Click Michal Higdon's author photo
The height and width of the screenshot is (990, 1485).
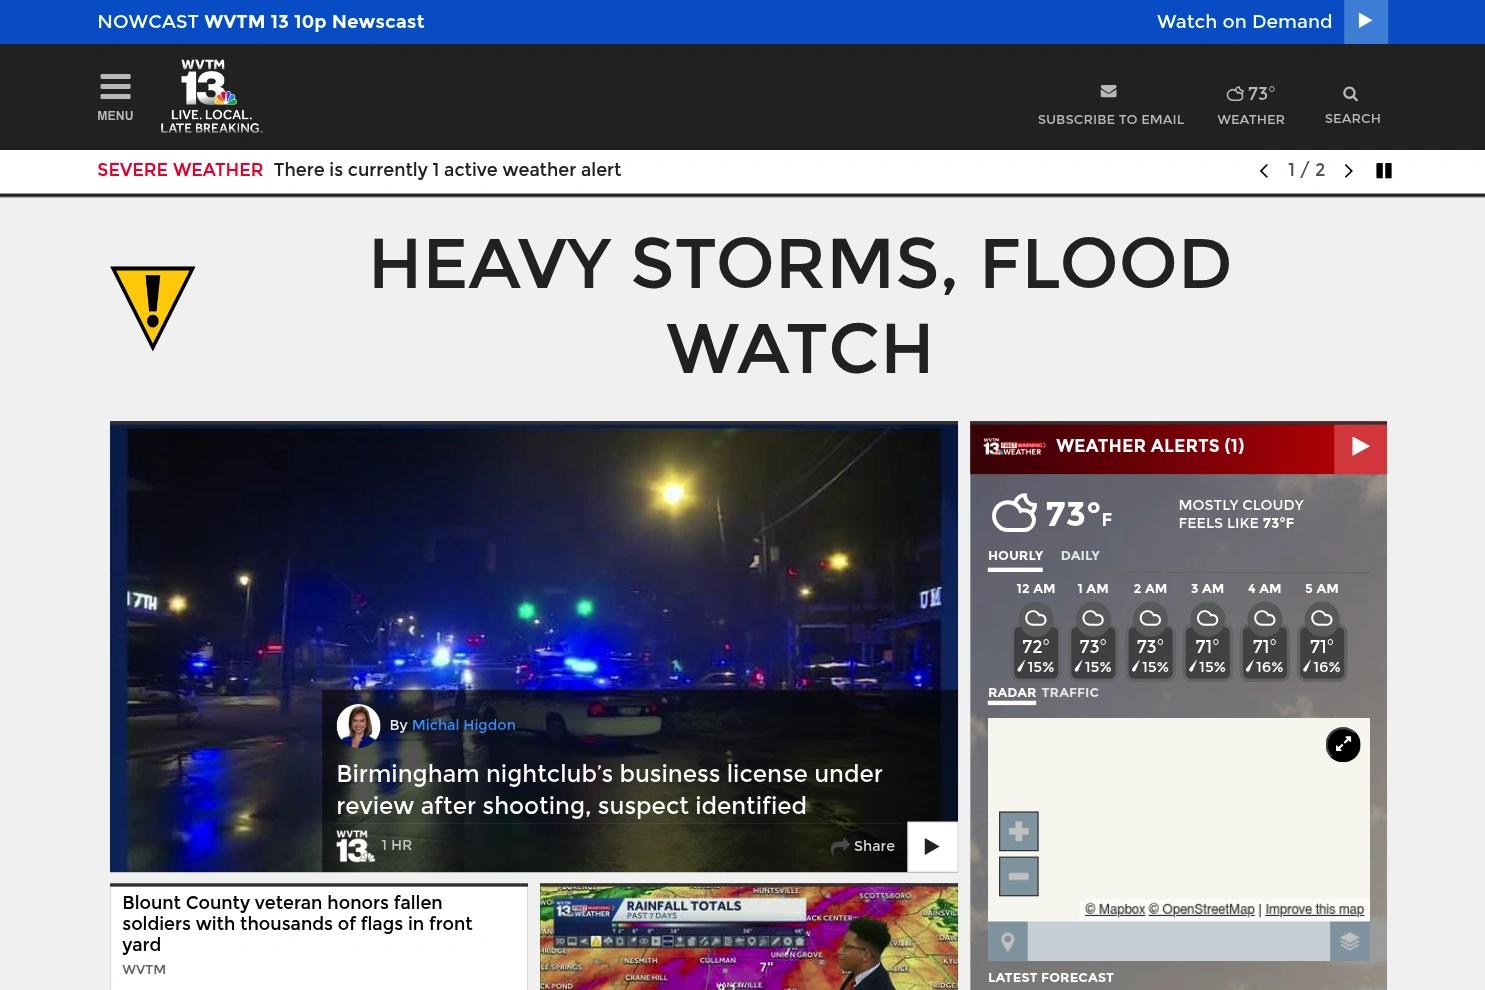(x=358, y=726)
